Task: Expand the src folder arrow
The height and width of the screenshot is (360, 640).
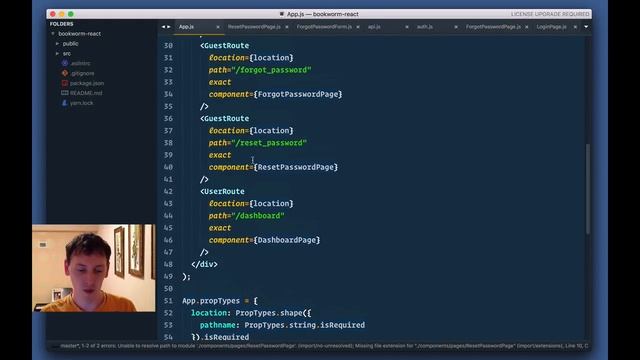Action: coord(57,53)
